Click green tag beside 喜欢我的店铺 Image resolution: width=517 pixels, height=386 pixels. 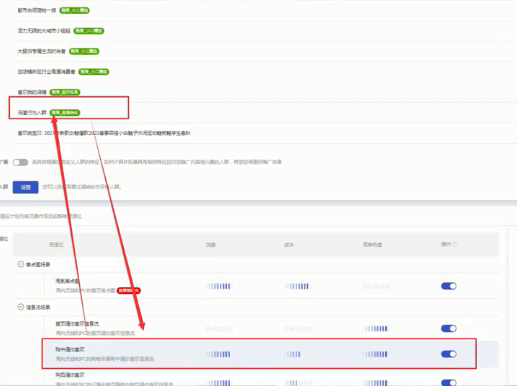point(65,92)
